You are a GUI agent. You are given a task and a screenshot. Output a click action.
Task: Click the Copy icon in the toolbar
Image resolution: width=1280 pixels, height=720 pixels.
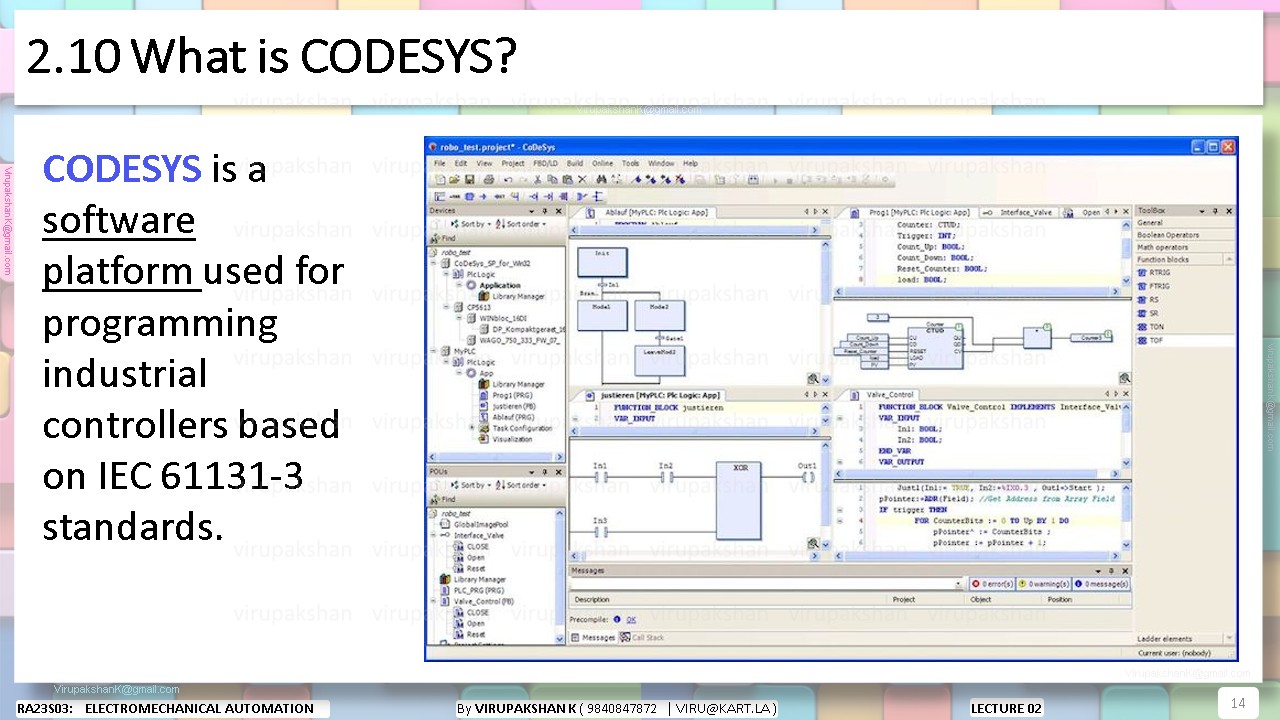(553, 179)
